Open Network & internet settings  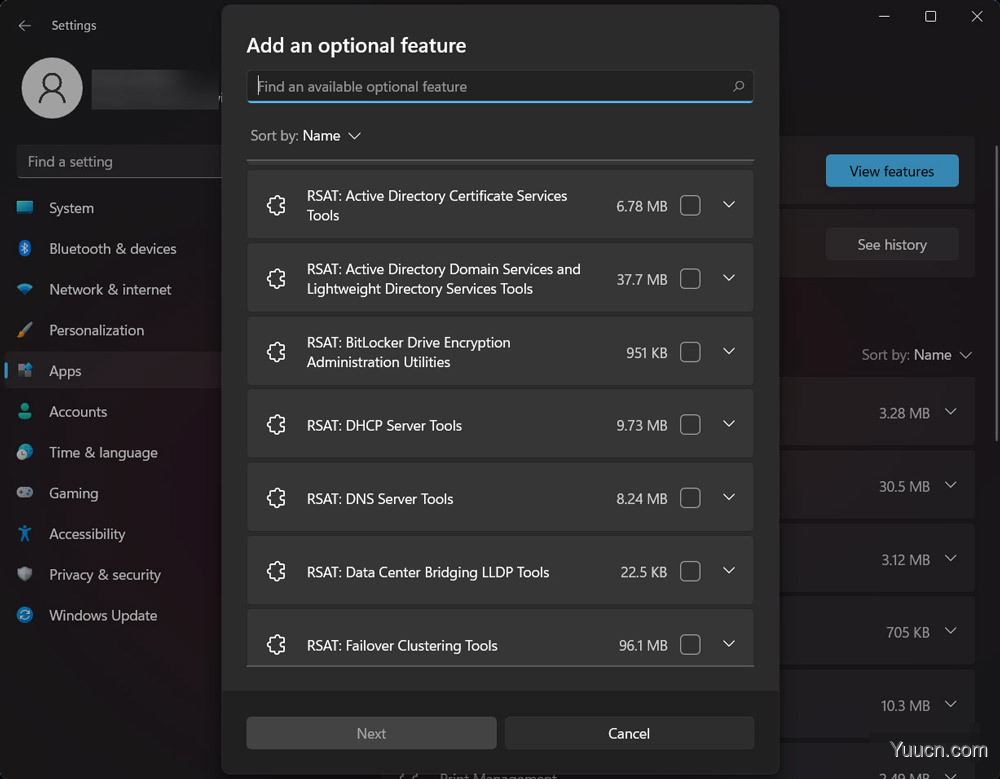point(114,290)
